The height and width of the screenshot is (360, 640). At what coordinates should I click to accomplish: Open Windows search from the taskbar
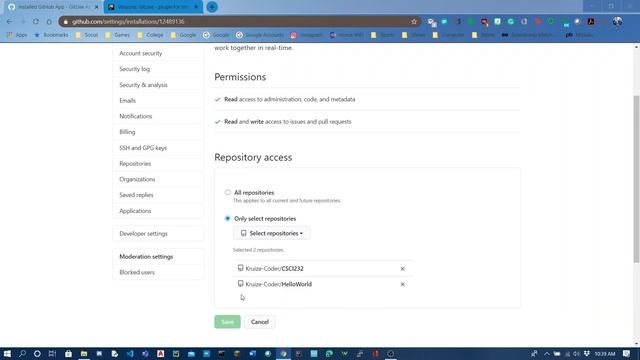[22, 353]
